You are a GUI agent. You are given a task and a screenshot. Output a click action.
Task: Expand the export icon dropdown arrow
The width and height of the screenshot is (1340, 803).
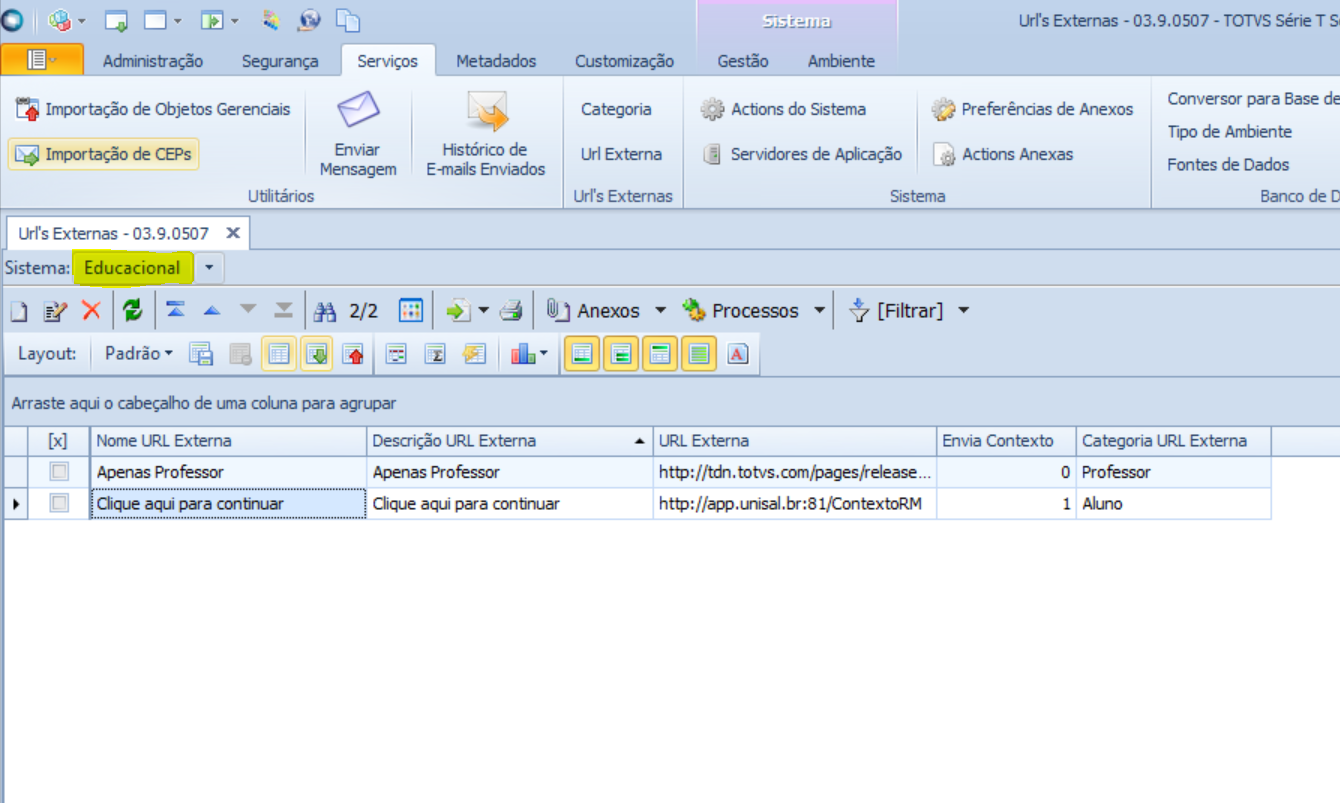484,311
